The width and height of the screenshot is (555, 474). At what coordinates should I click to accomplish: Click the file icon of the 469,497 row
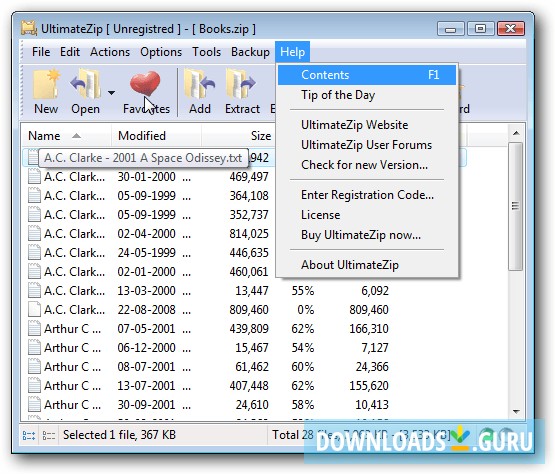tap(34, 176)
